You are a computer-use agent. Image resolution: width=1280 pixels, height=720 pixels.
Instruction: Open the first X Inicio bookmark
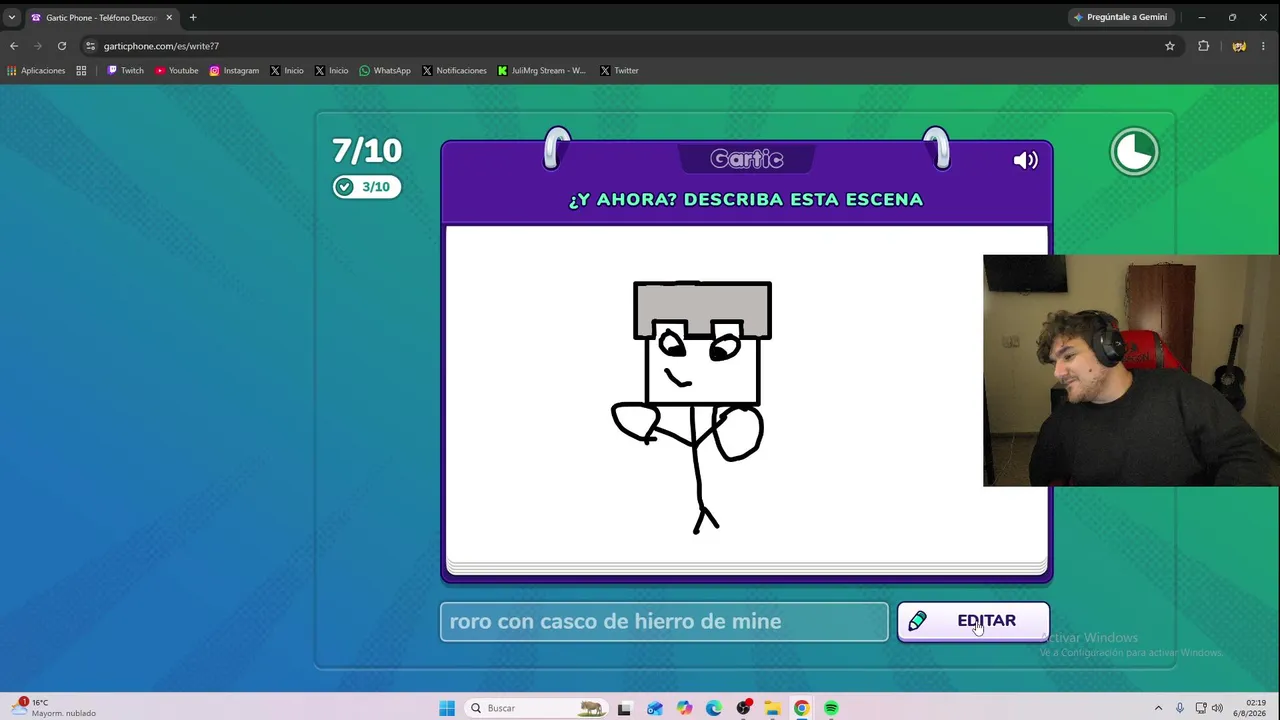(287, 71)
